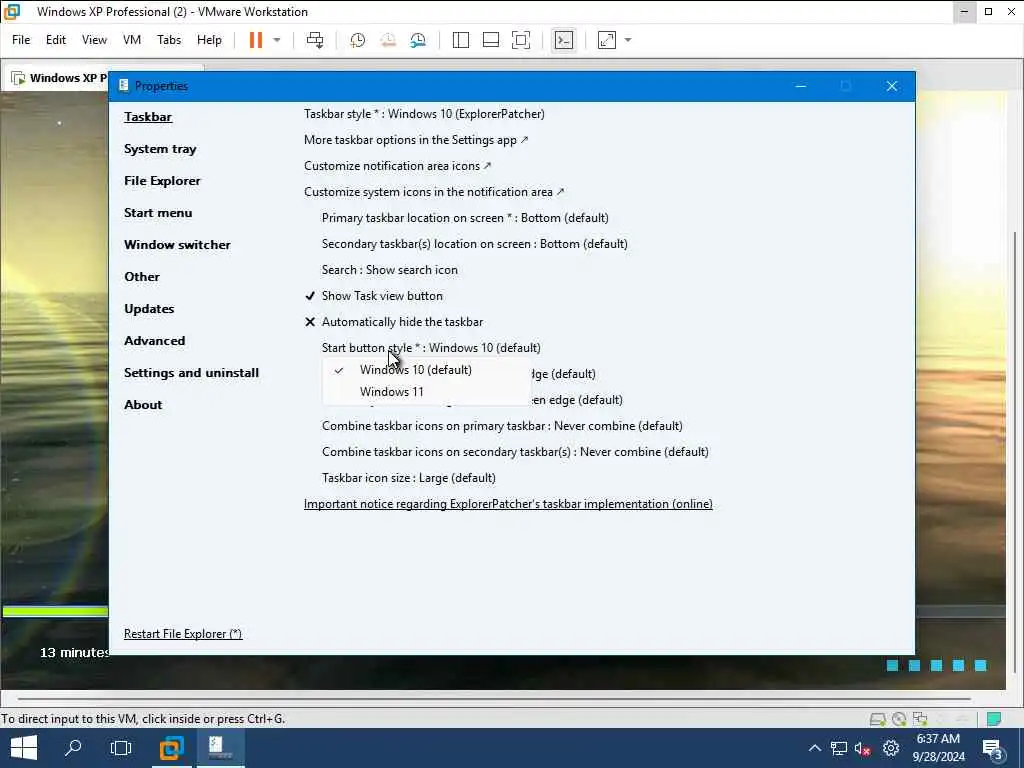Click the stretch guest display icon
Image resolution: width=1024 pixels, height=768 pixels.
(x=607, y=40)
